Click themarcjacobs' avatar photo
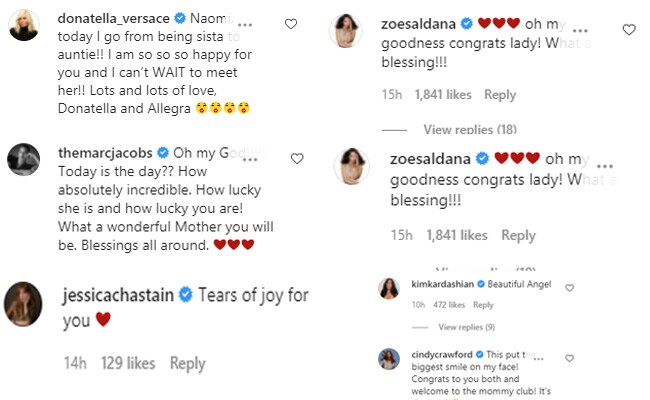 (x=24, y=161)
